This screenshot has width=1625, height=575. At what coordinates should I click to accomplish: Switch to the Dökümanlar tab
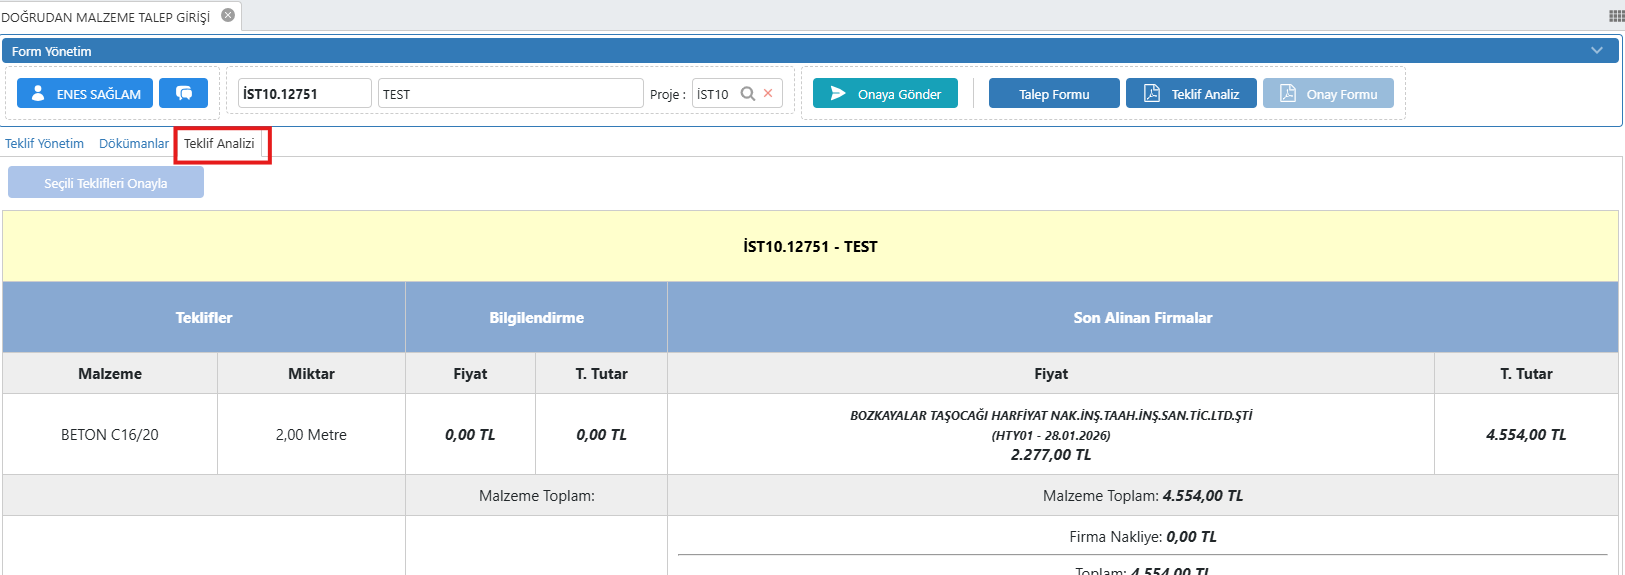tap(134, 144)
